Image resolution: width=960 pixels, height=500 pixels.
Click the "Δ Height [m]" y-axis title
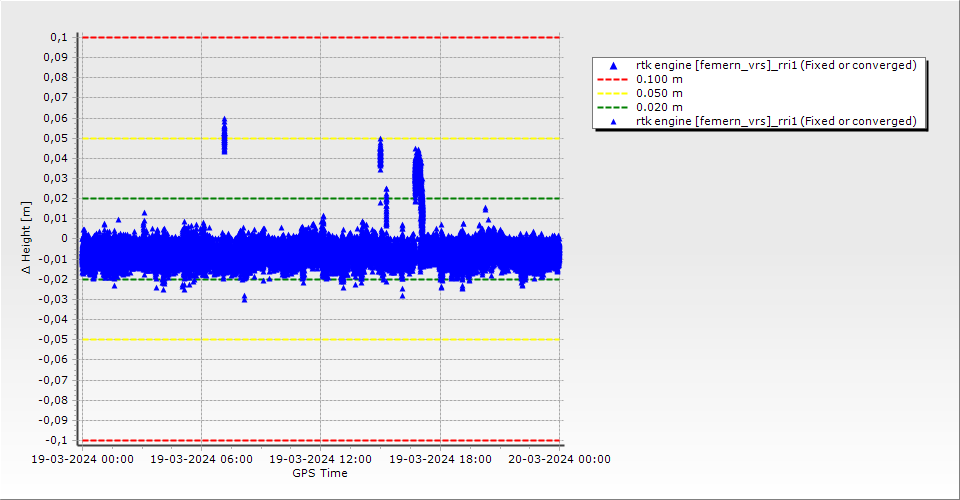tap(27, 238)
